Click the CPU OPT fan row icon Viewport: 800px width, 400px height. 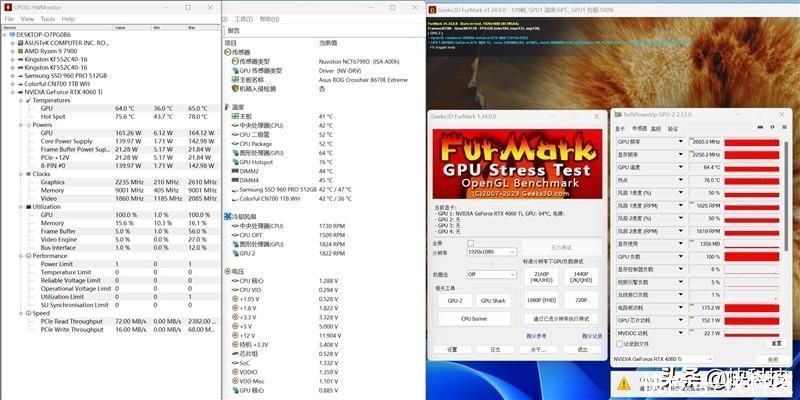coord(235,235)
